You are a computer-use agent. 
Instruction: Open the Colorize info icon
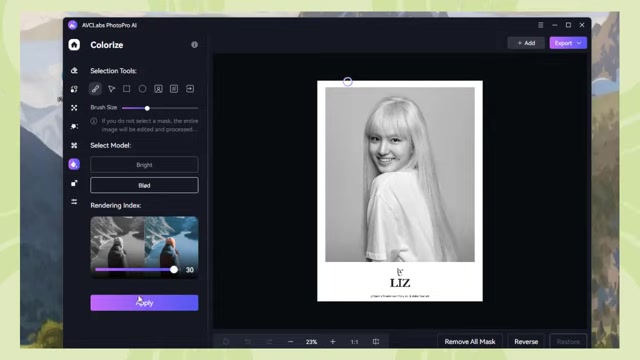[194, 44]
